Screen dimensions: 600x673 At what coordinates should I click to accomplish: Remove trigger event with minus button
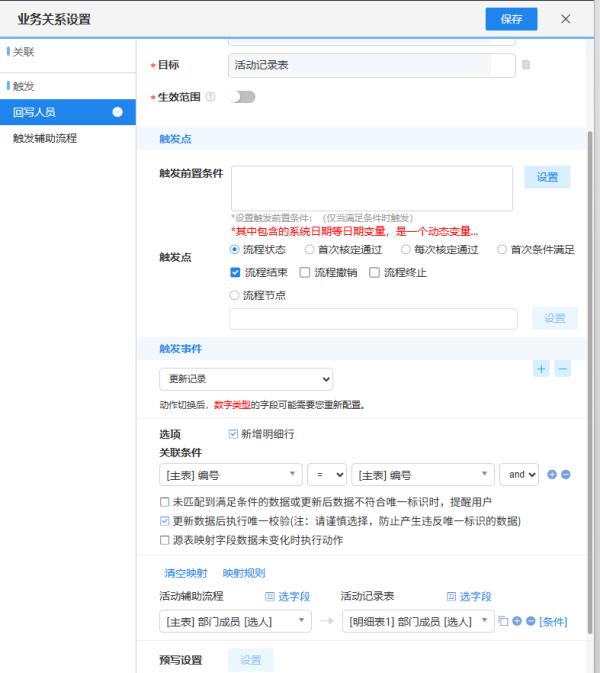tap(562, 369)
